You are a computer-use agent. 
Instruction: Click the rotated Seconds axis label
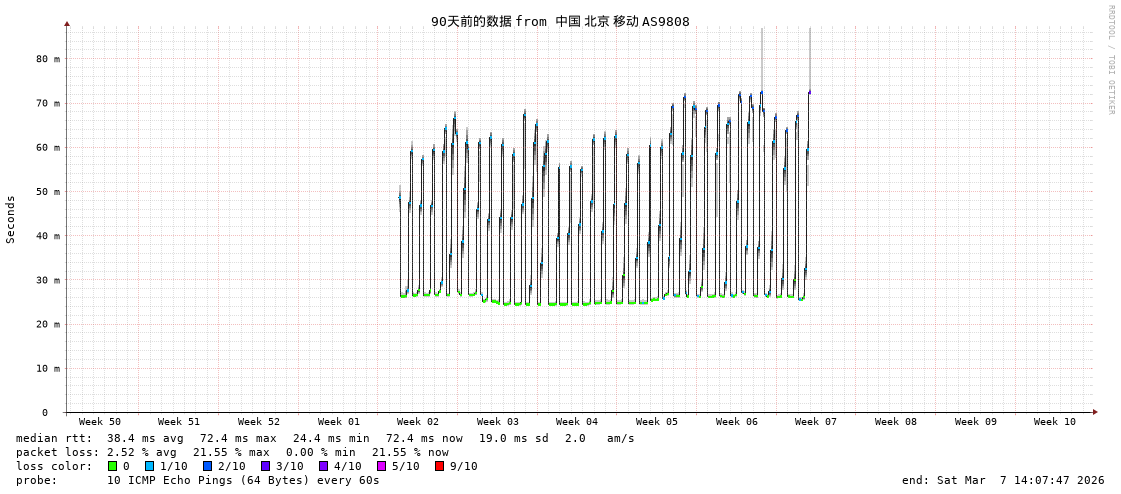tap(11, 219)
